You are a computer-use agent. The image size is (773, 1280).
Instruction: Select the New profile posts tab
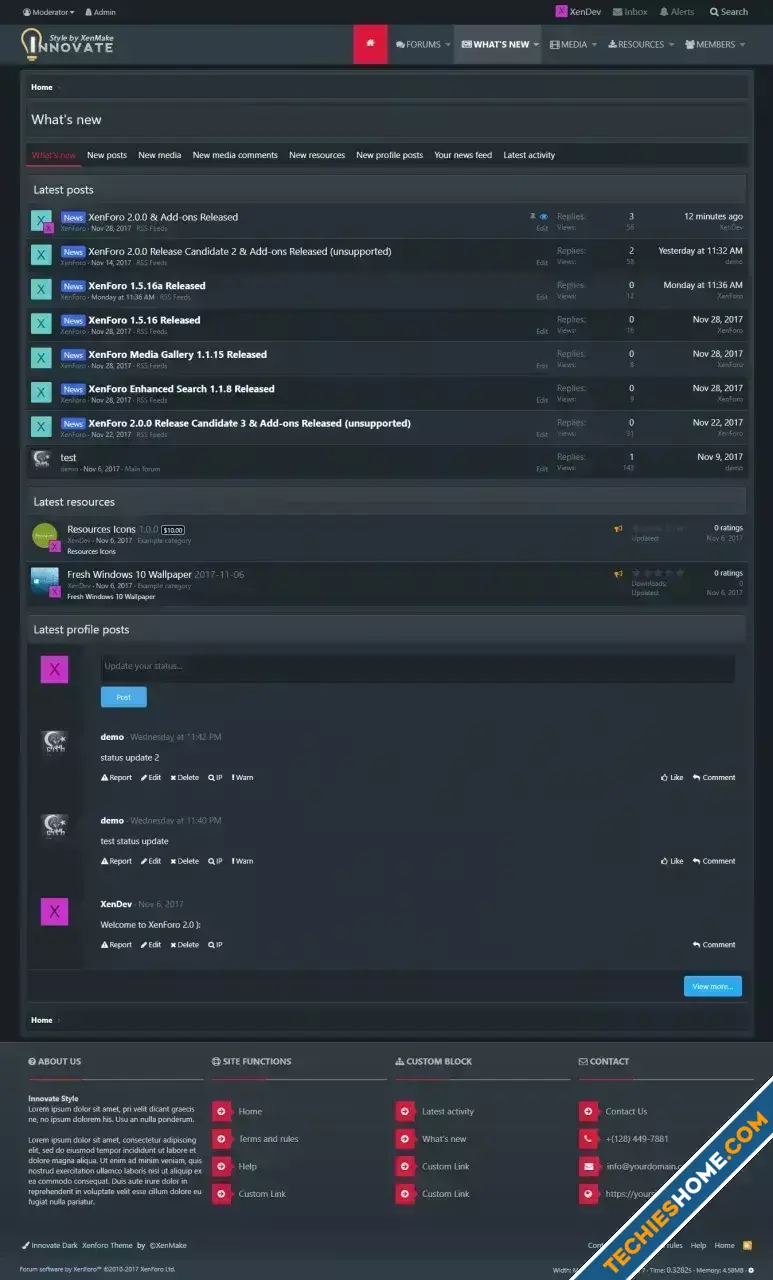tap(389, 155)
